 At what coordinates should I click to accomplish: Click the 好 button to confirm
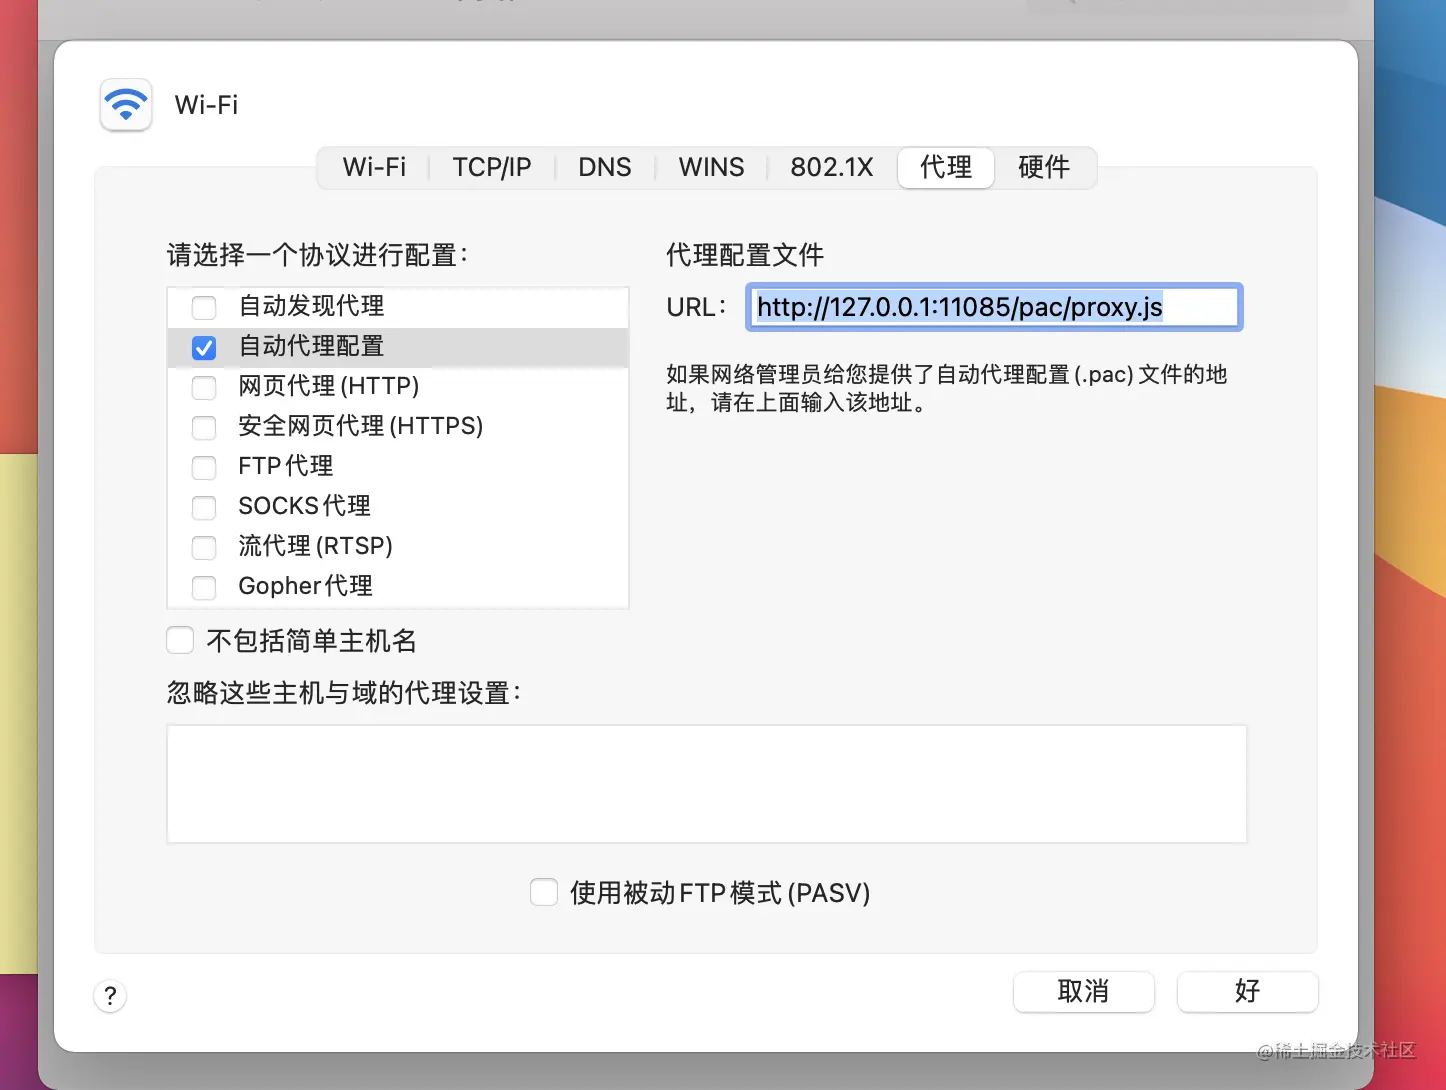coord(1248,991)
